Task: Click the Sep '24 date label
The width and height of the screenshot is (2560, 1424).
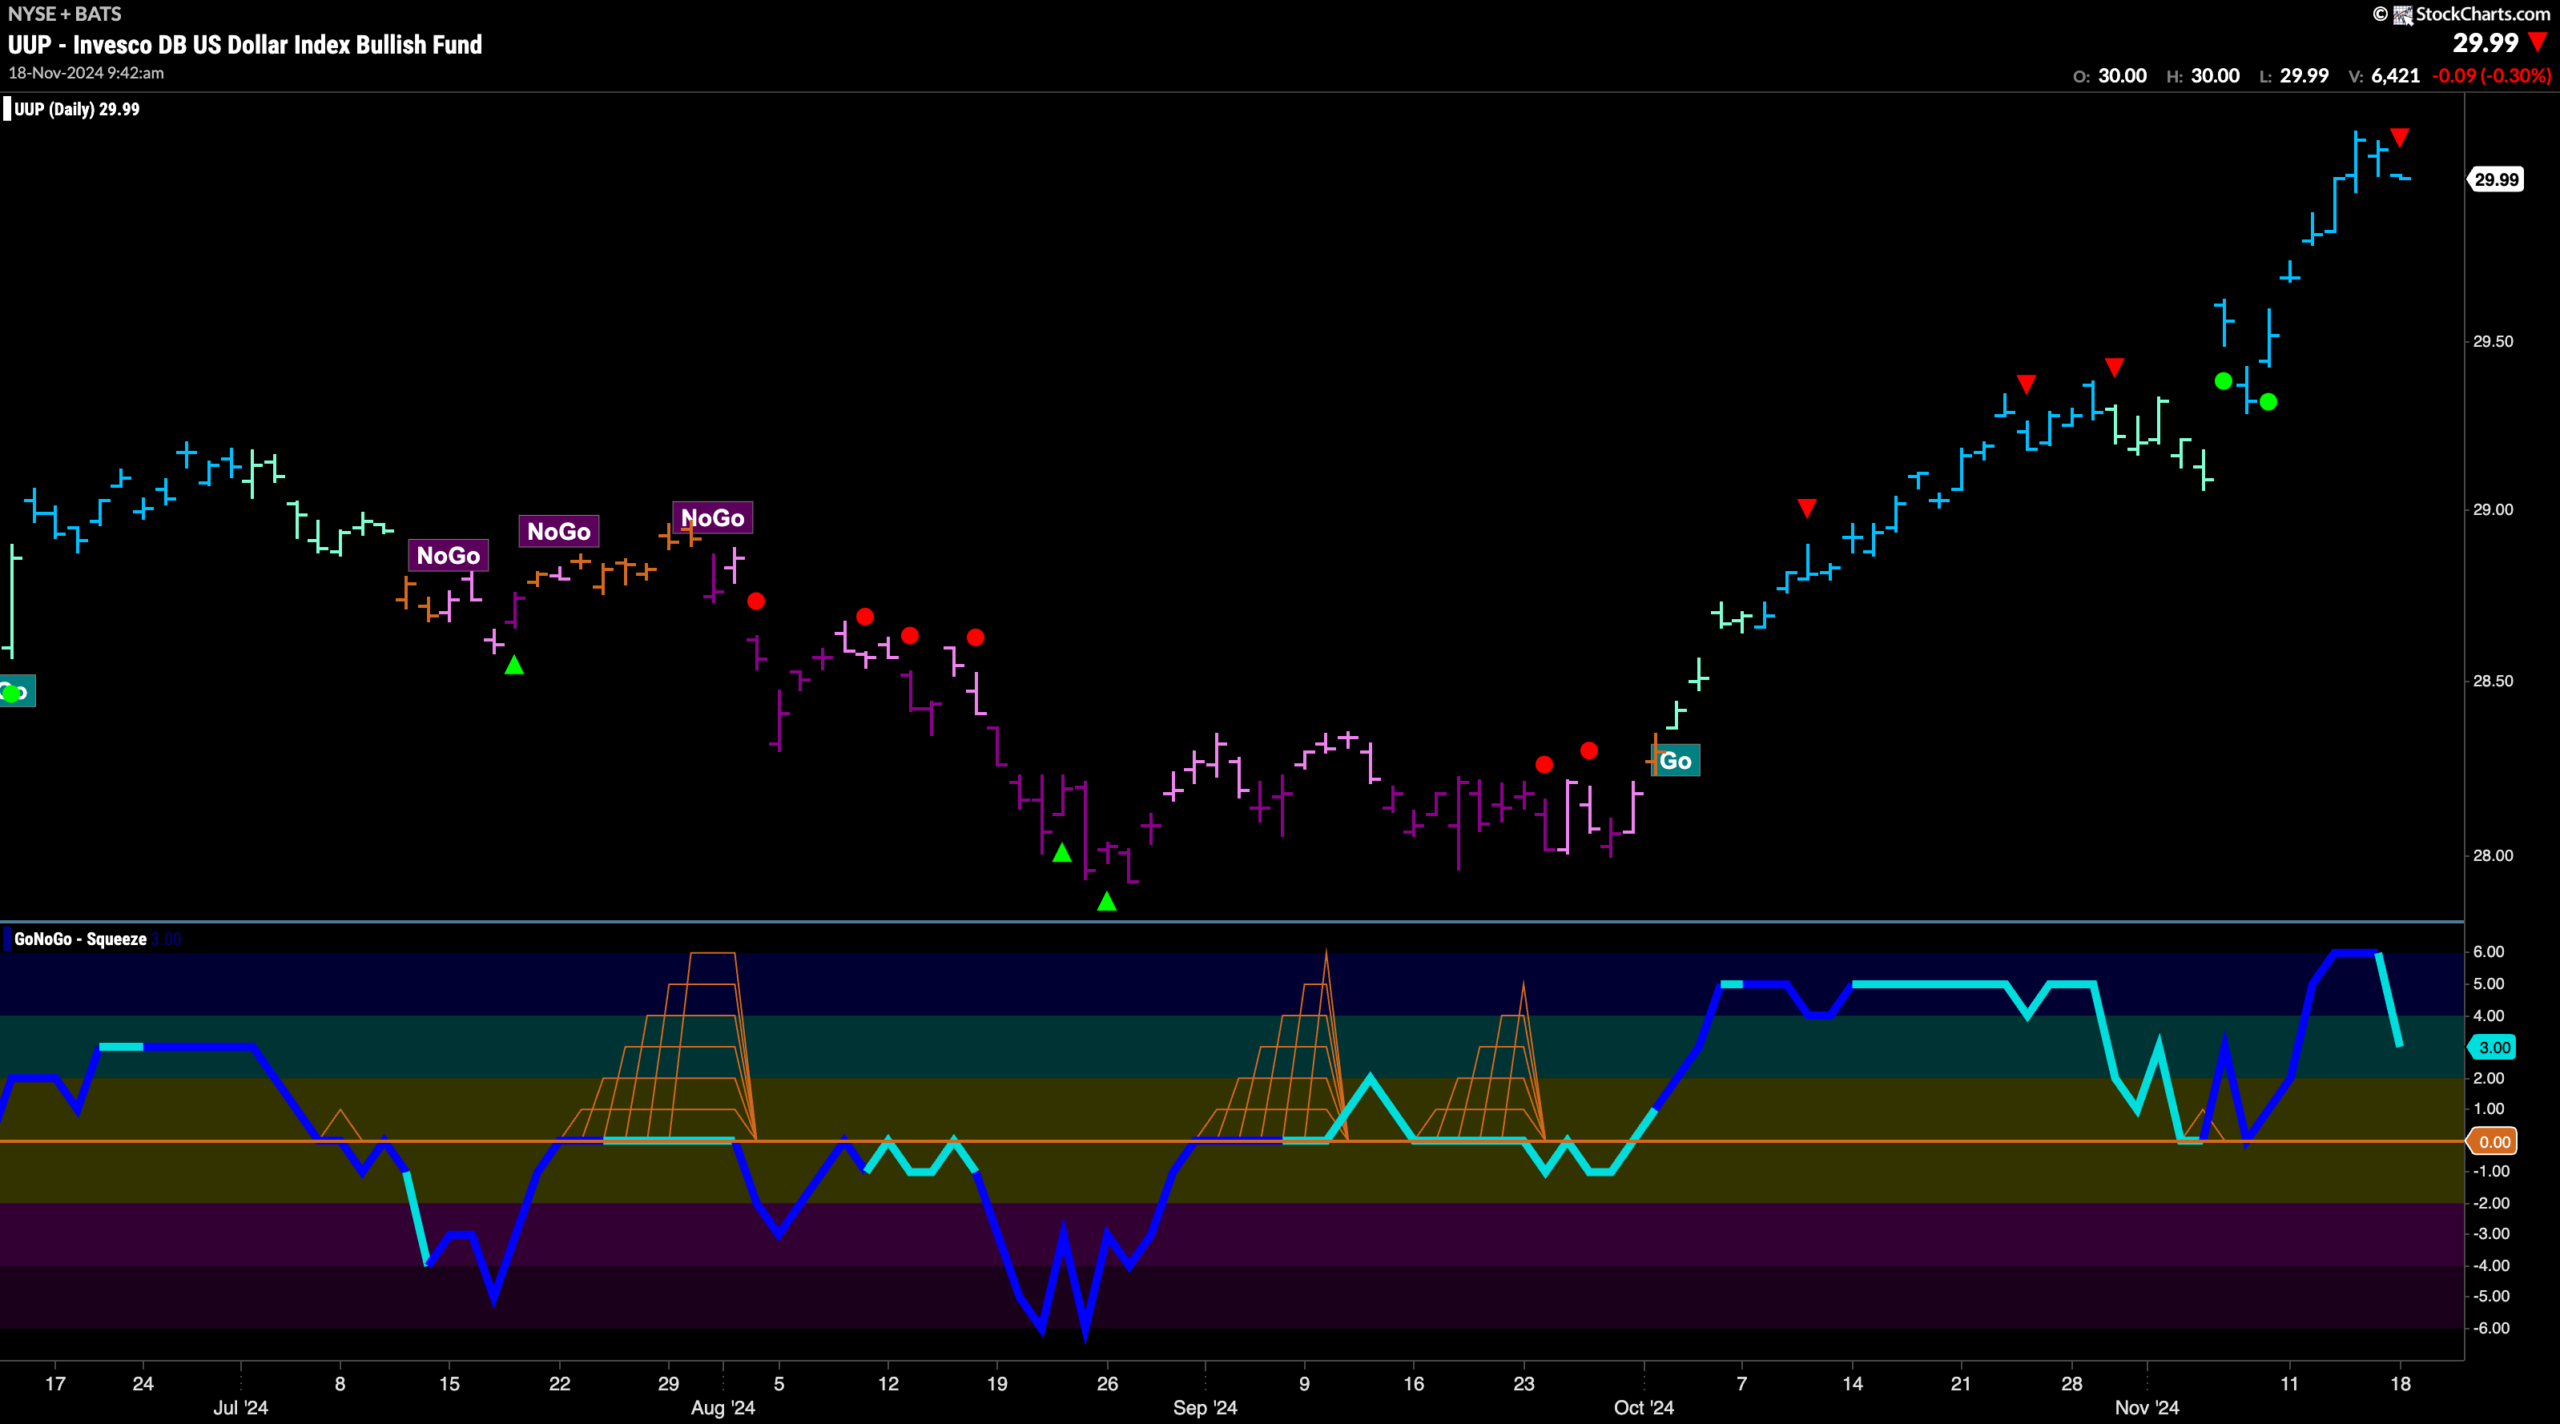Action: pyautogui.click(x=1204, y=1407)
